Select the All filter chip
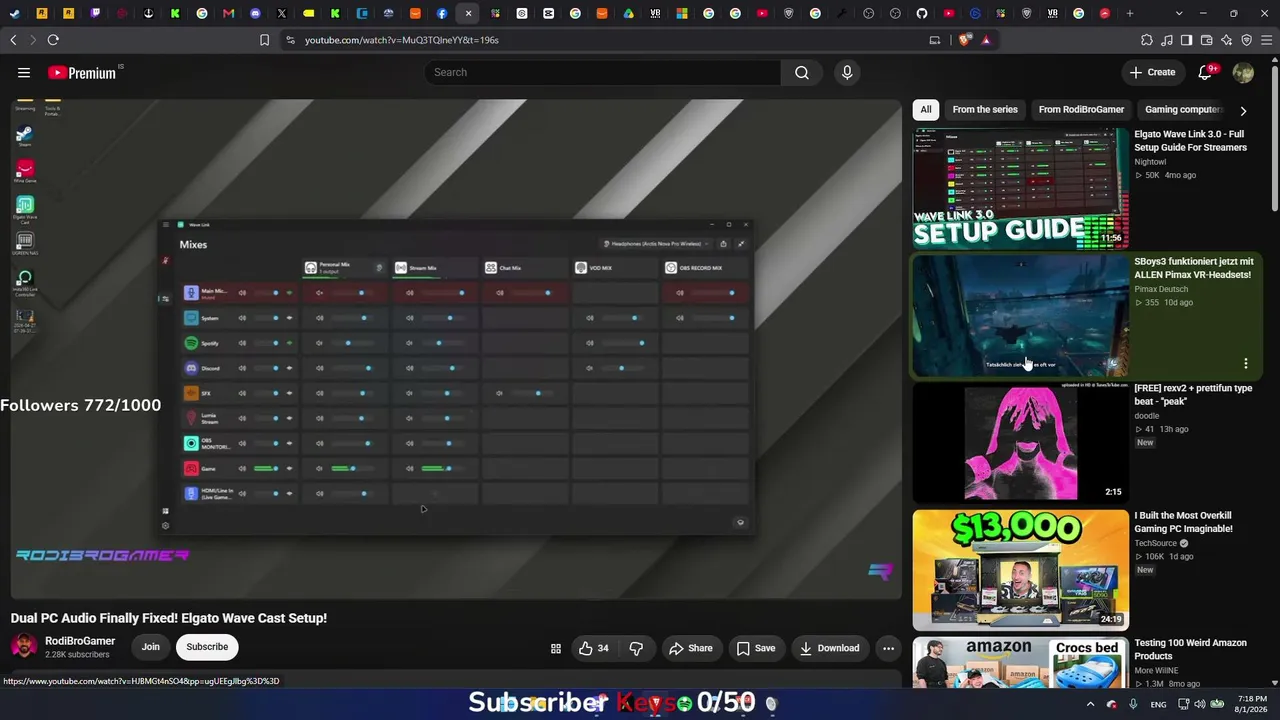 coord(926,110)
